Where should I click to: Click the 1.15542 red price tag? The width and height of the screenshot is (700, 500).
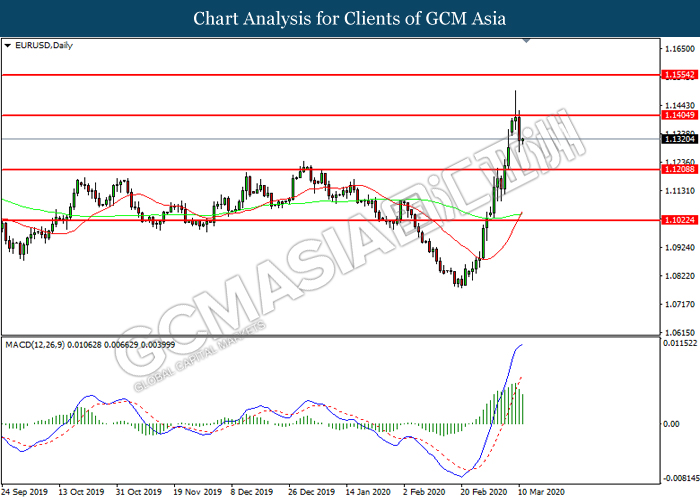679,75
